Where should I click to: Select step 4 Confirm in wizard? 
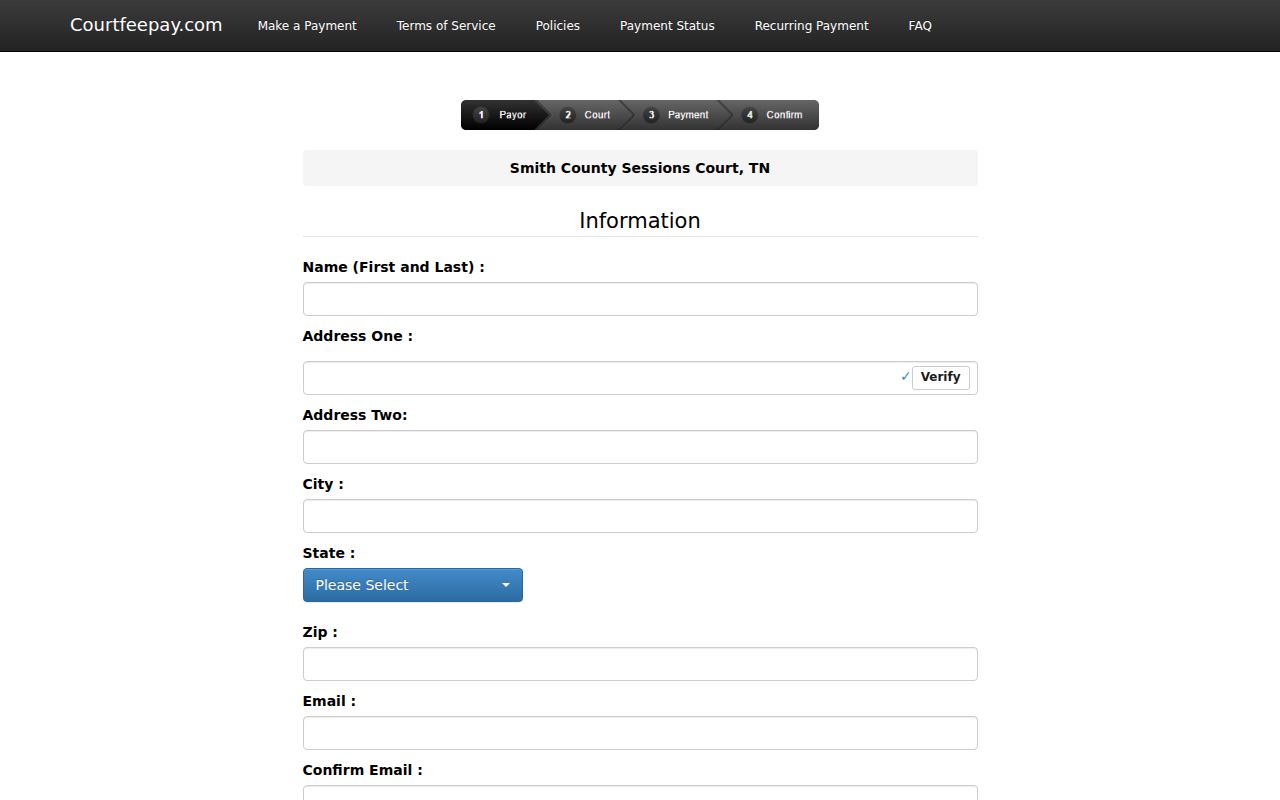[x=773, y=115]
